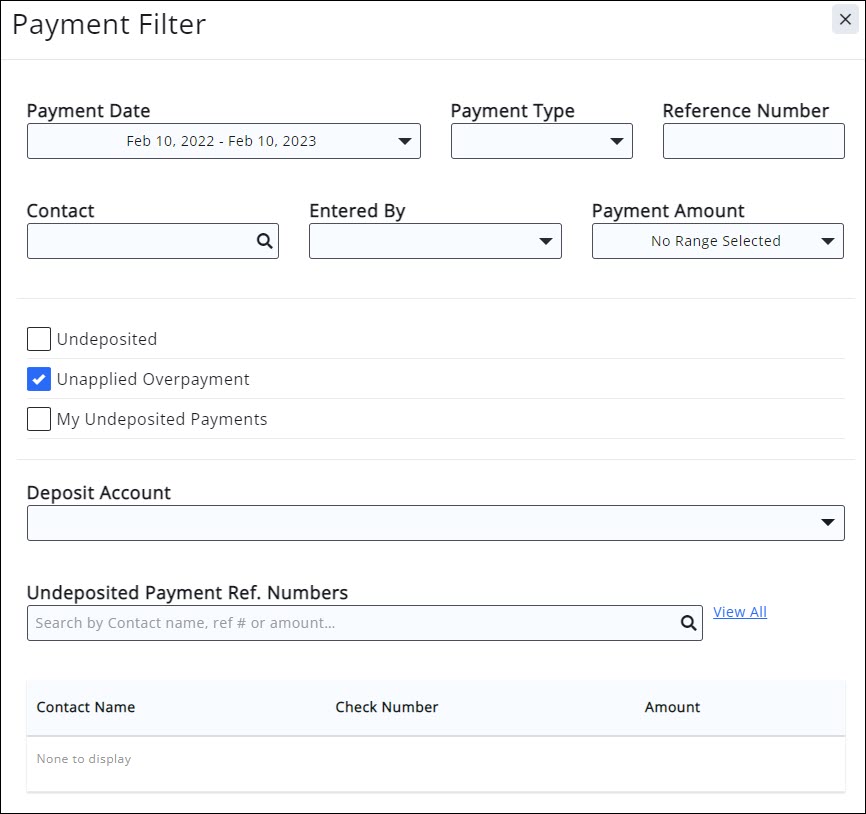Click the Payment Type dropdown arrow
The image size is (866, 814).
click(618, 140)
